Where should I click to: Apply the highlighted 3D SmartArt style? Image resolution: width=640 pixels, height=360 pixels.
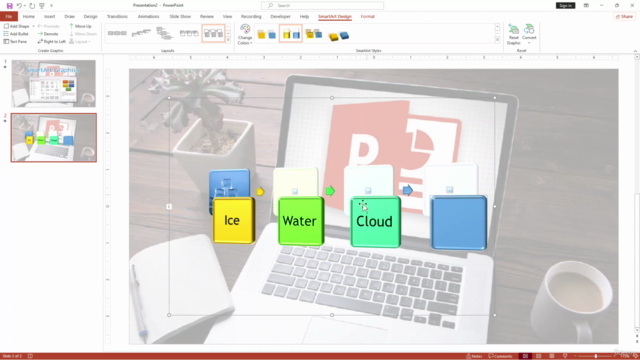[x=291, y=34]
